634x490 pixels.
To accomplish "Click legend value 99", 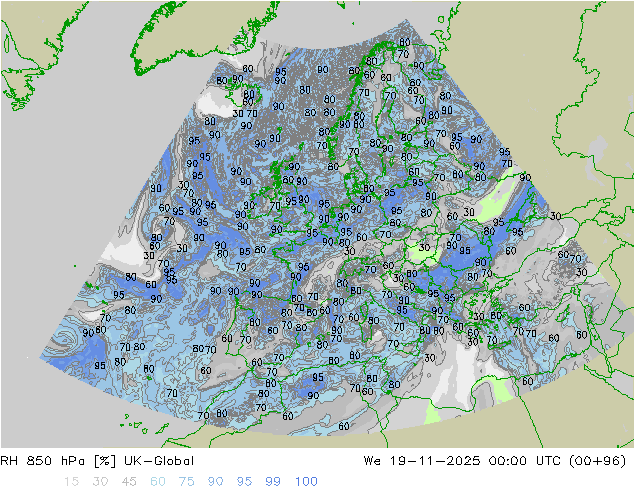I will 273,482.
